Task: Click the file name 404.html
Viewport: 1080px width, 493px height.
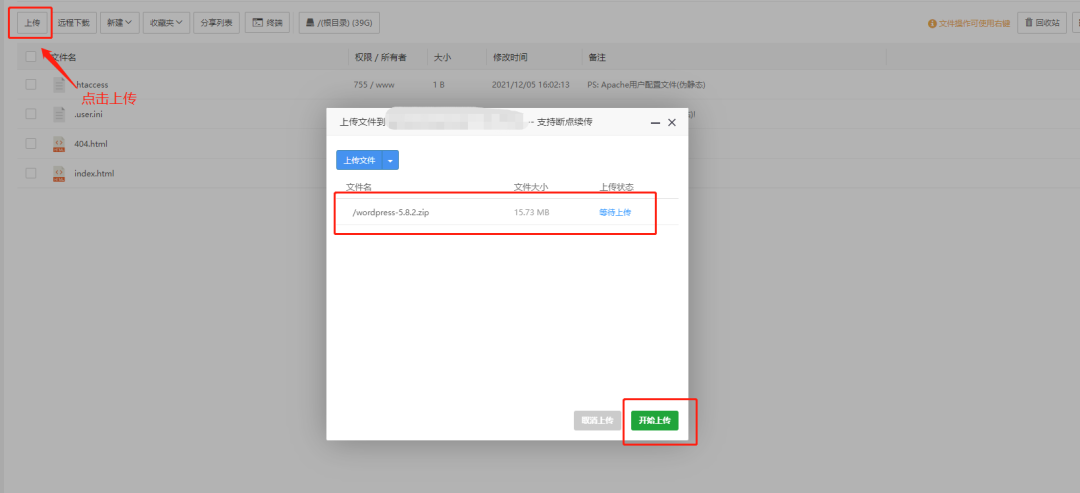Action: pos(91,144)
